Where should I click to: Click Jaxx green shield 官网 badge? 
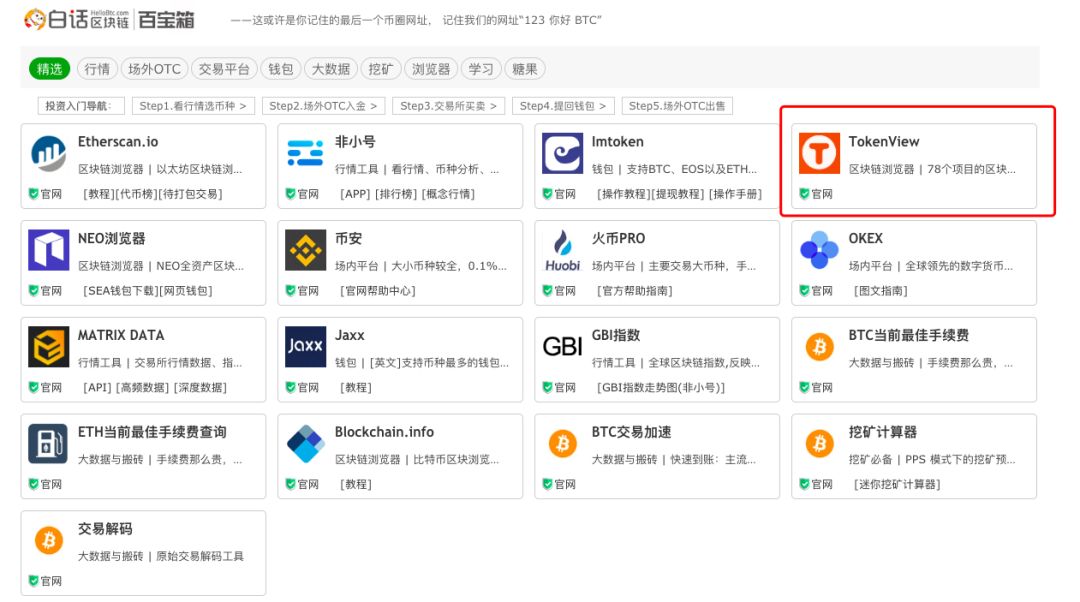click(x=302, y=388)
